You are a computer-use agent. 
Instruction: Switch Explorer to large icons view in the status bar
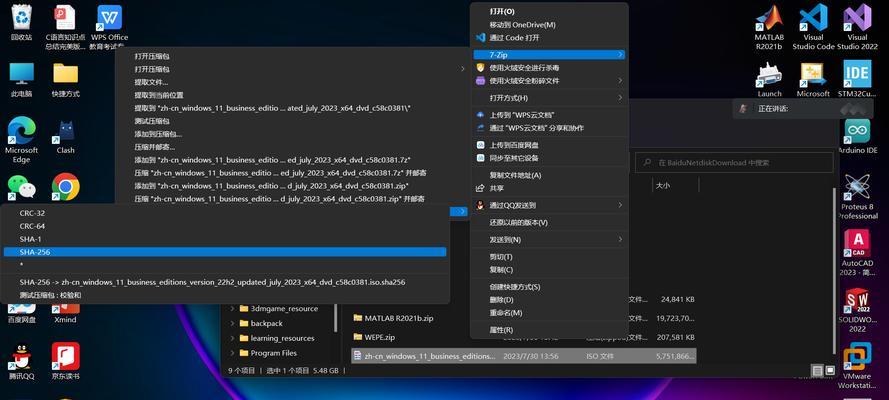click(x=830, y=370)
